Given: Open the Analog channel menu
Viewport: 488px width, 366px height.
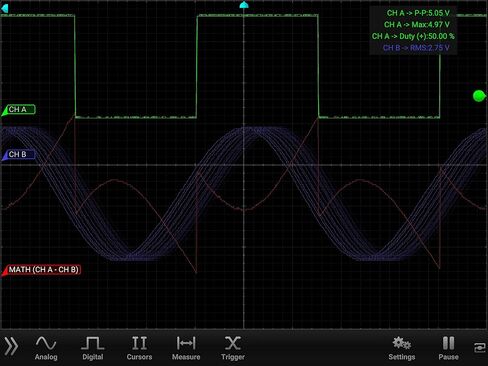Looking at the screenshot, I should (46, 348).
